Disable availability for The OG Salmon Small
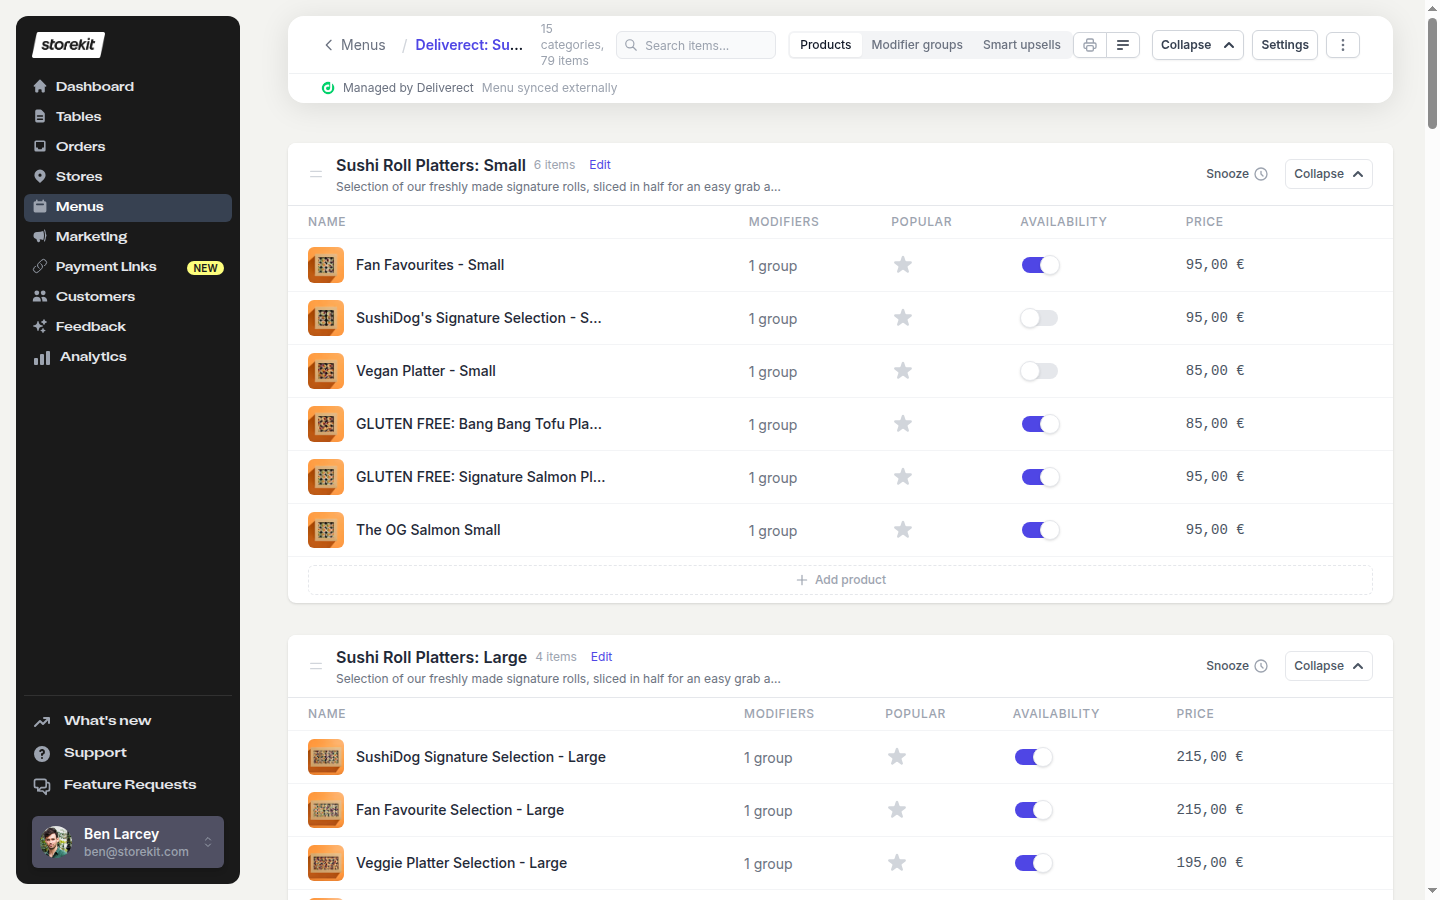This screenshot has height=900, width=1440. point(1040,530)
